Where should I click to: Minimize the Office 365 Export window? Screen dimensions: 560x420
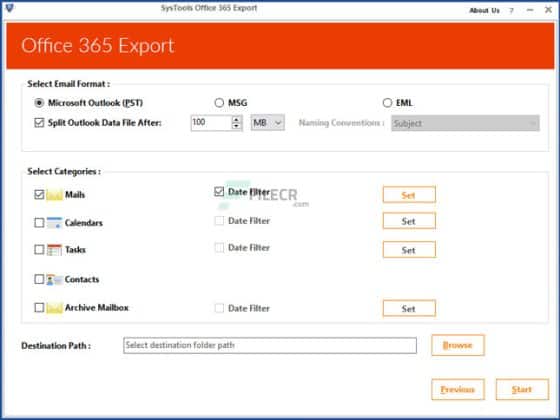click(530, 10)
